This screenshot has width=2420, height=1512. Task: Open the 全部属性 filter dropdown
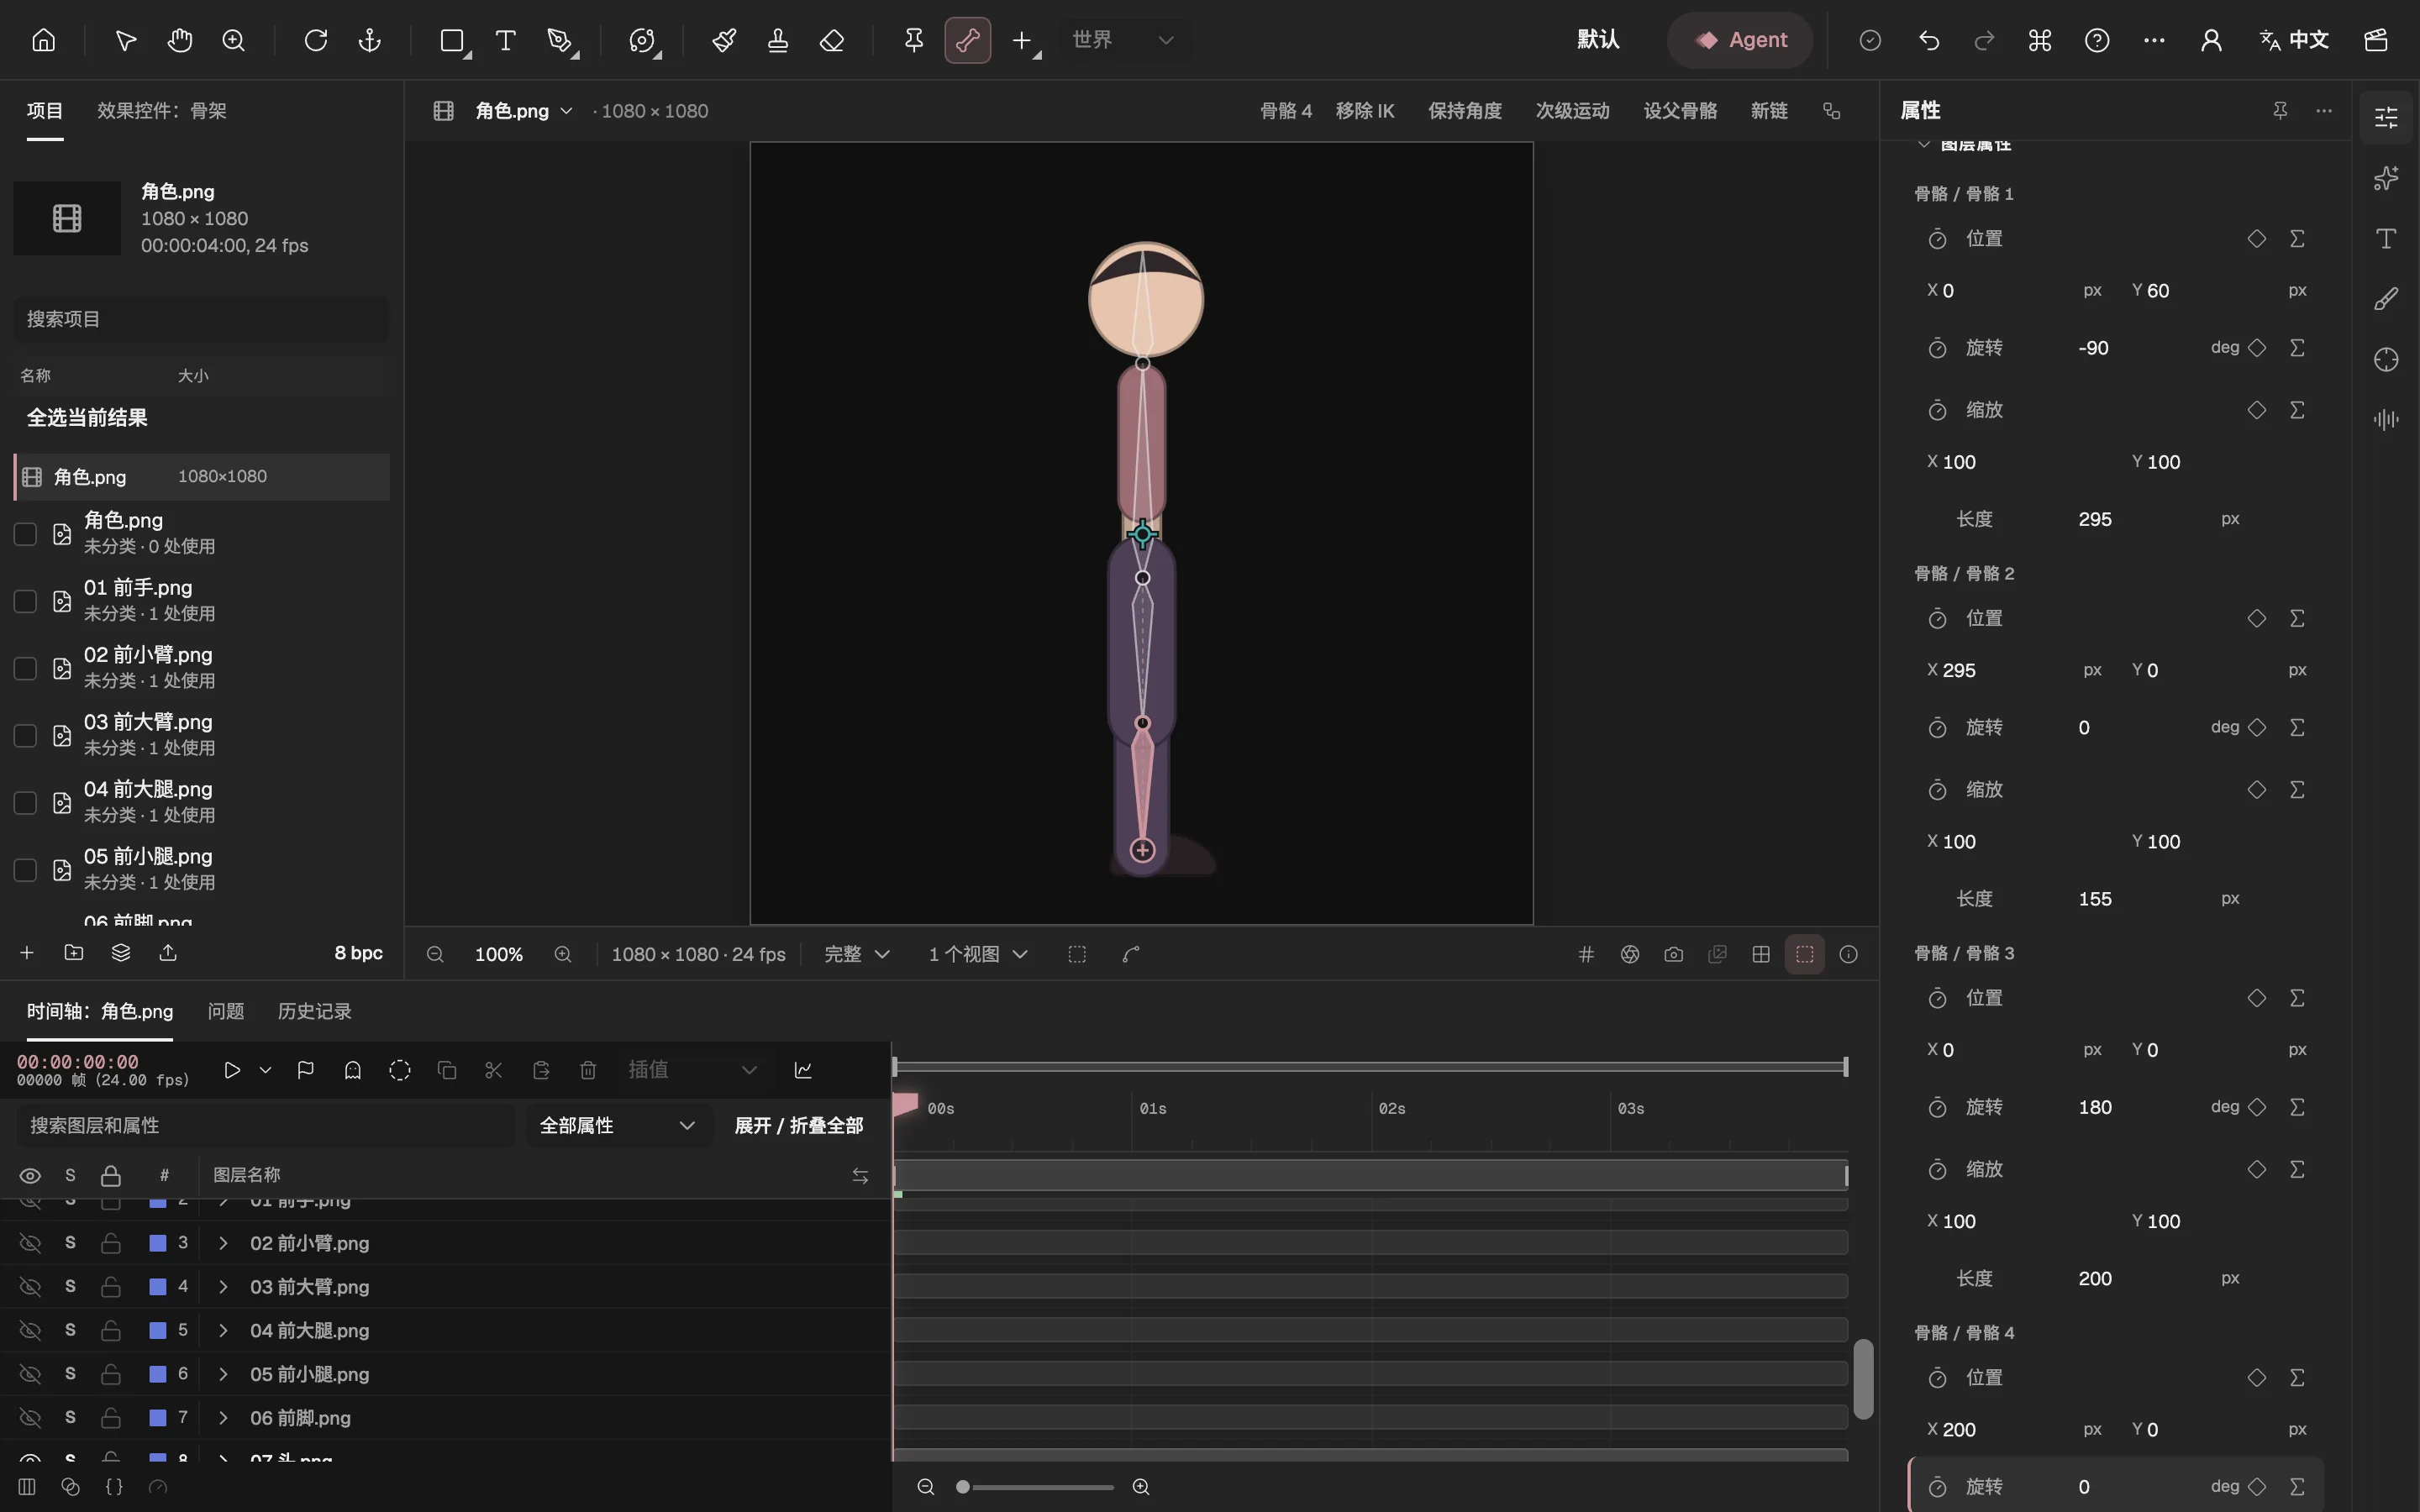tap(618, 1125)
